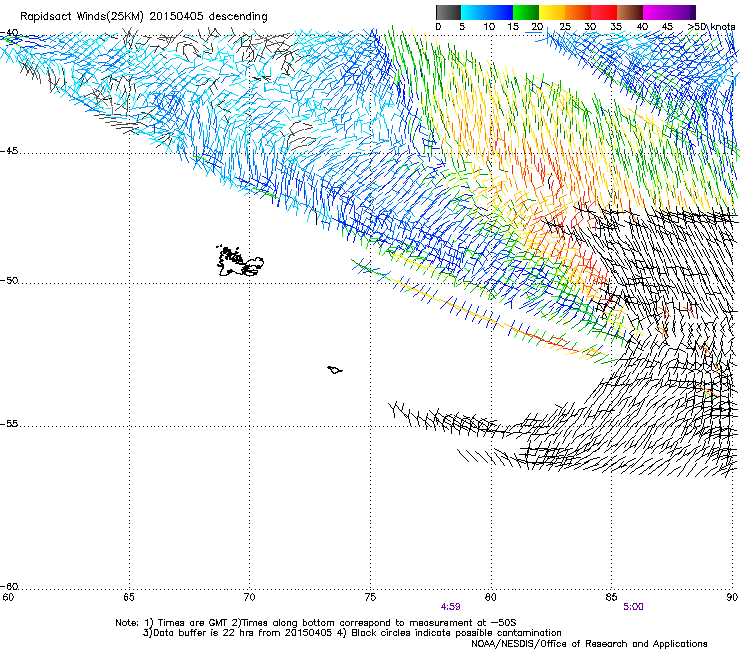Click the legend scale value '15'
The image size is (740, 650).
pyautogui.click(x=513, y=27)
